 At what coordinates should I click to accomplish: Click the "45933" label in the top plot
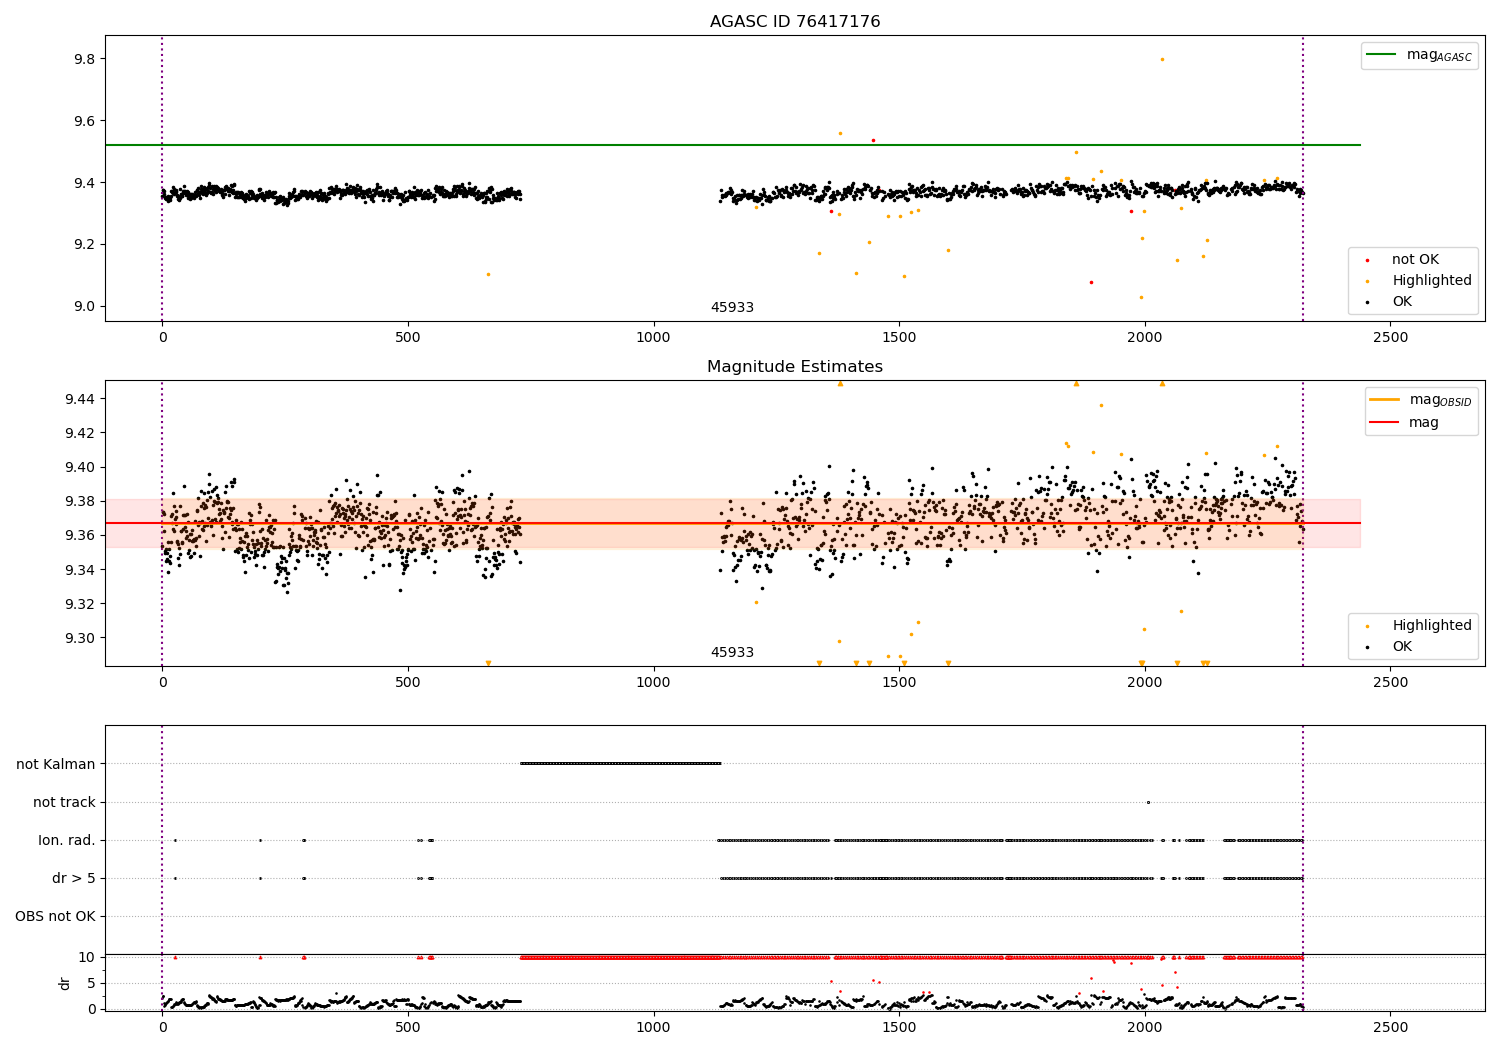pos(732,308)
